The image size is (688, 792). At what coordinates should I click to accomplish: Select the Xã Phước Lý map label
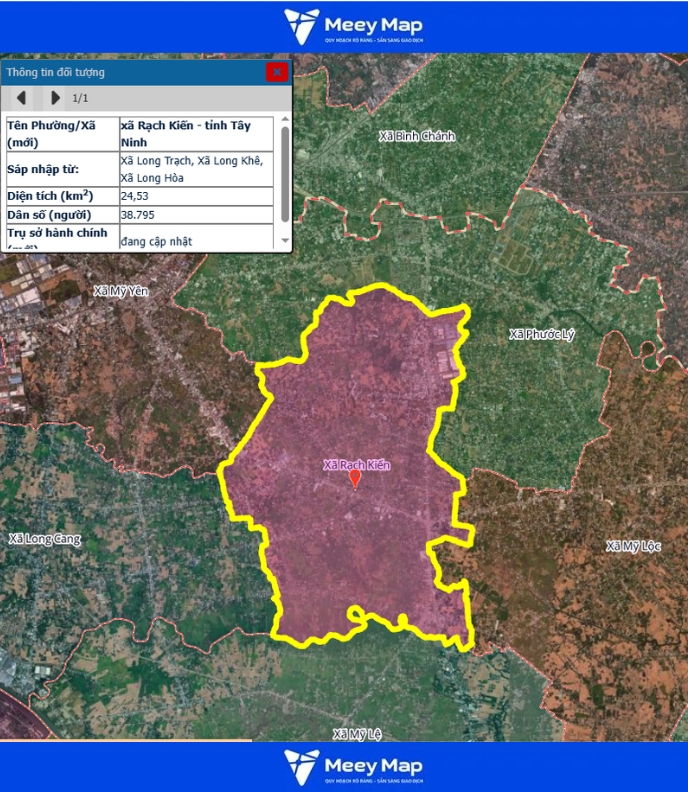point(541,334)
